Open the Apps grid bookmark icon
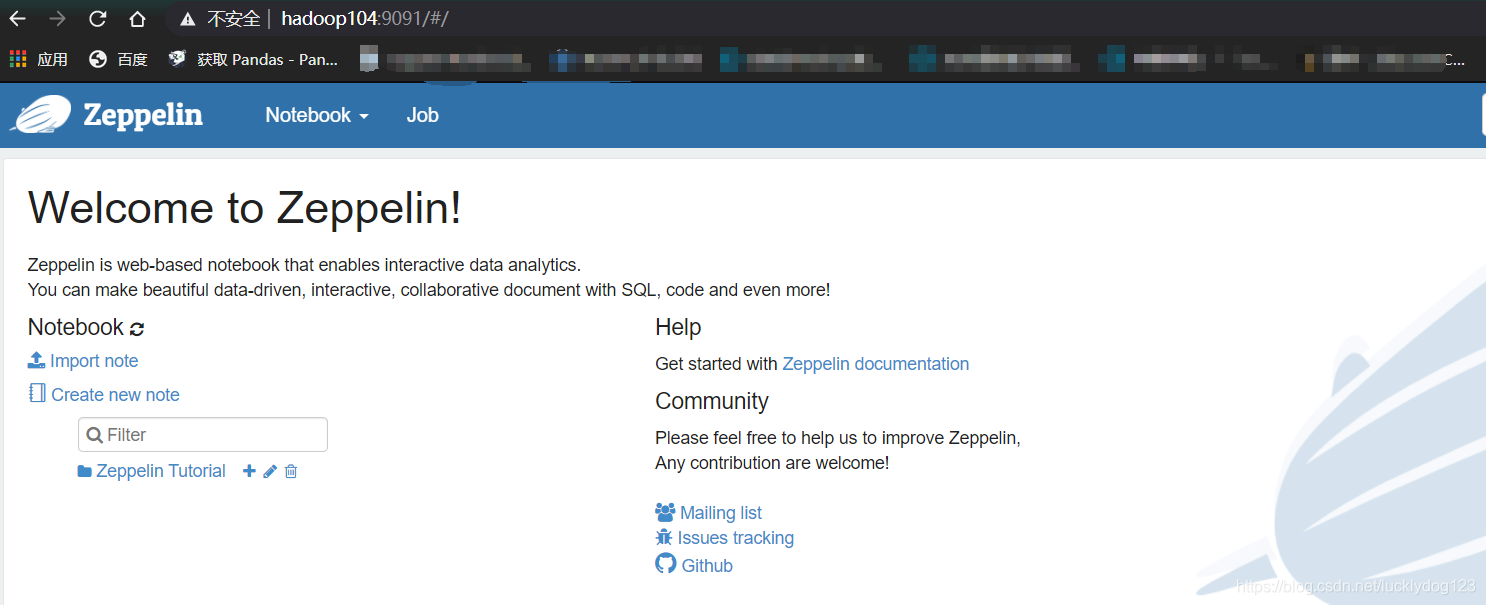 click(18, 60)
